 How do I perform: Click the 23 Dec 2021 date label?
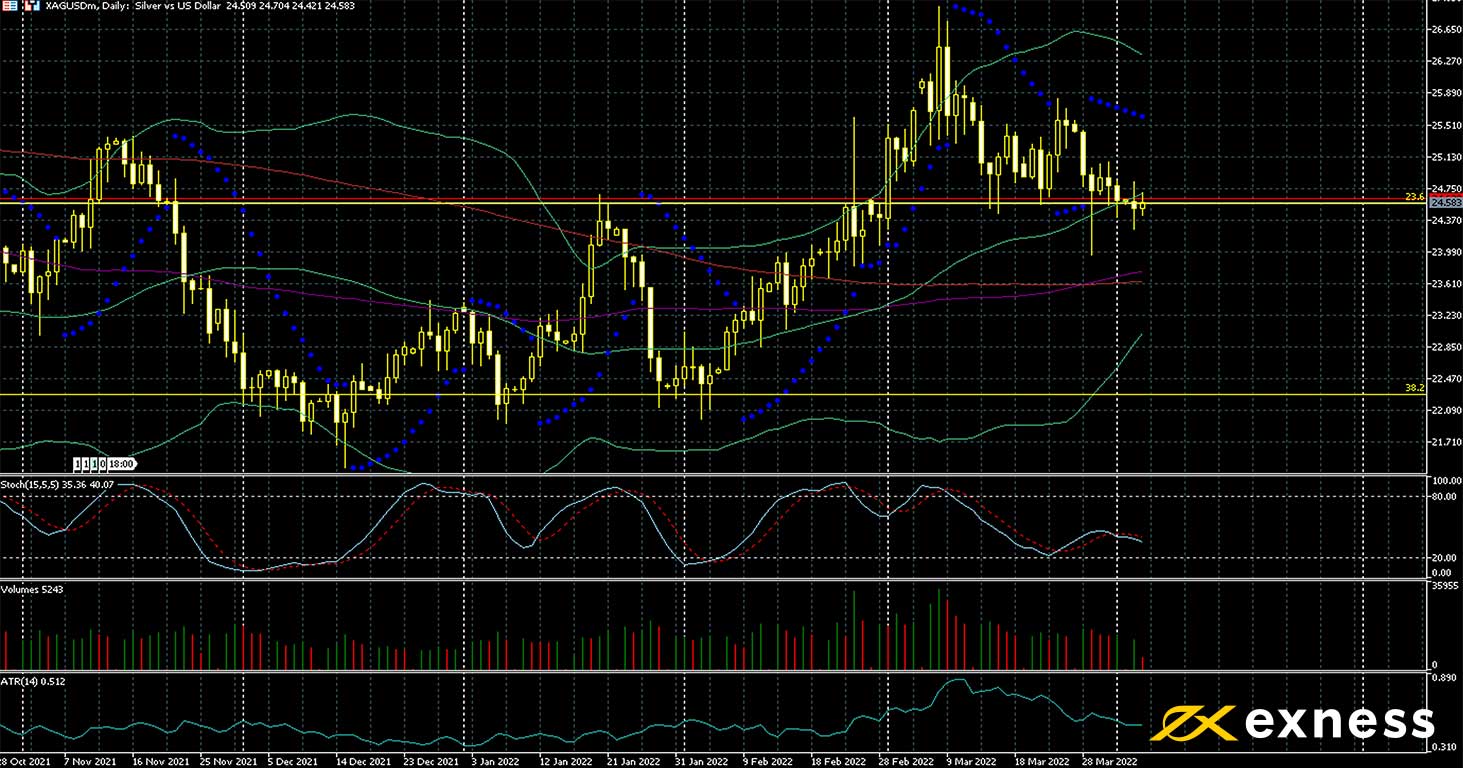click(x=432, y=761)
